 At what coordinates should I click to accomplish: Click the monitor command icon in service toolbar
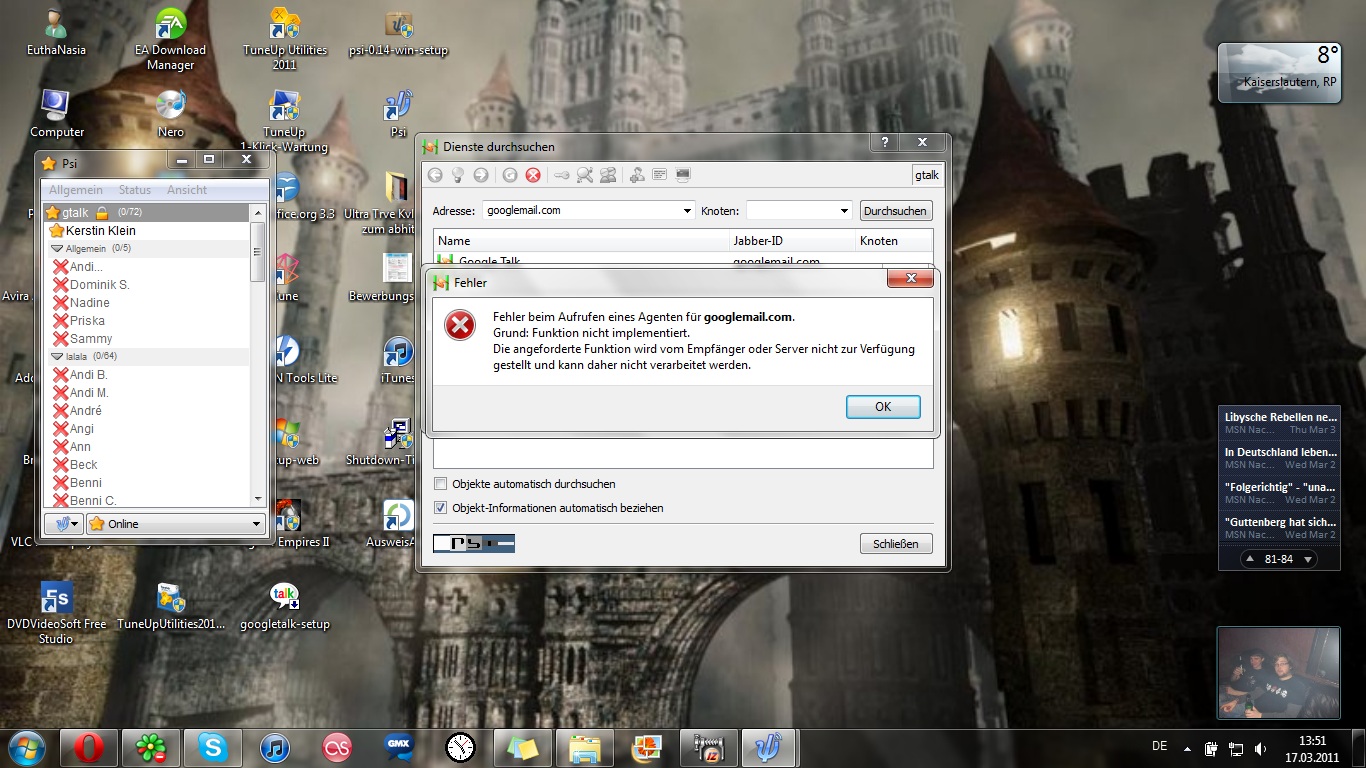click(683, 175)
